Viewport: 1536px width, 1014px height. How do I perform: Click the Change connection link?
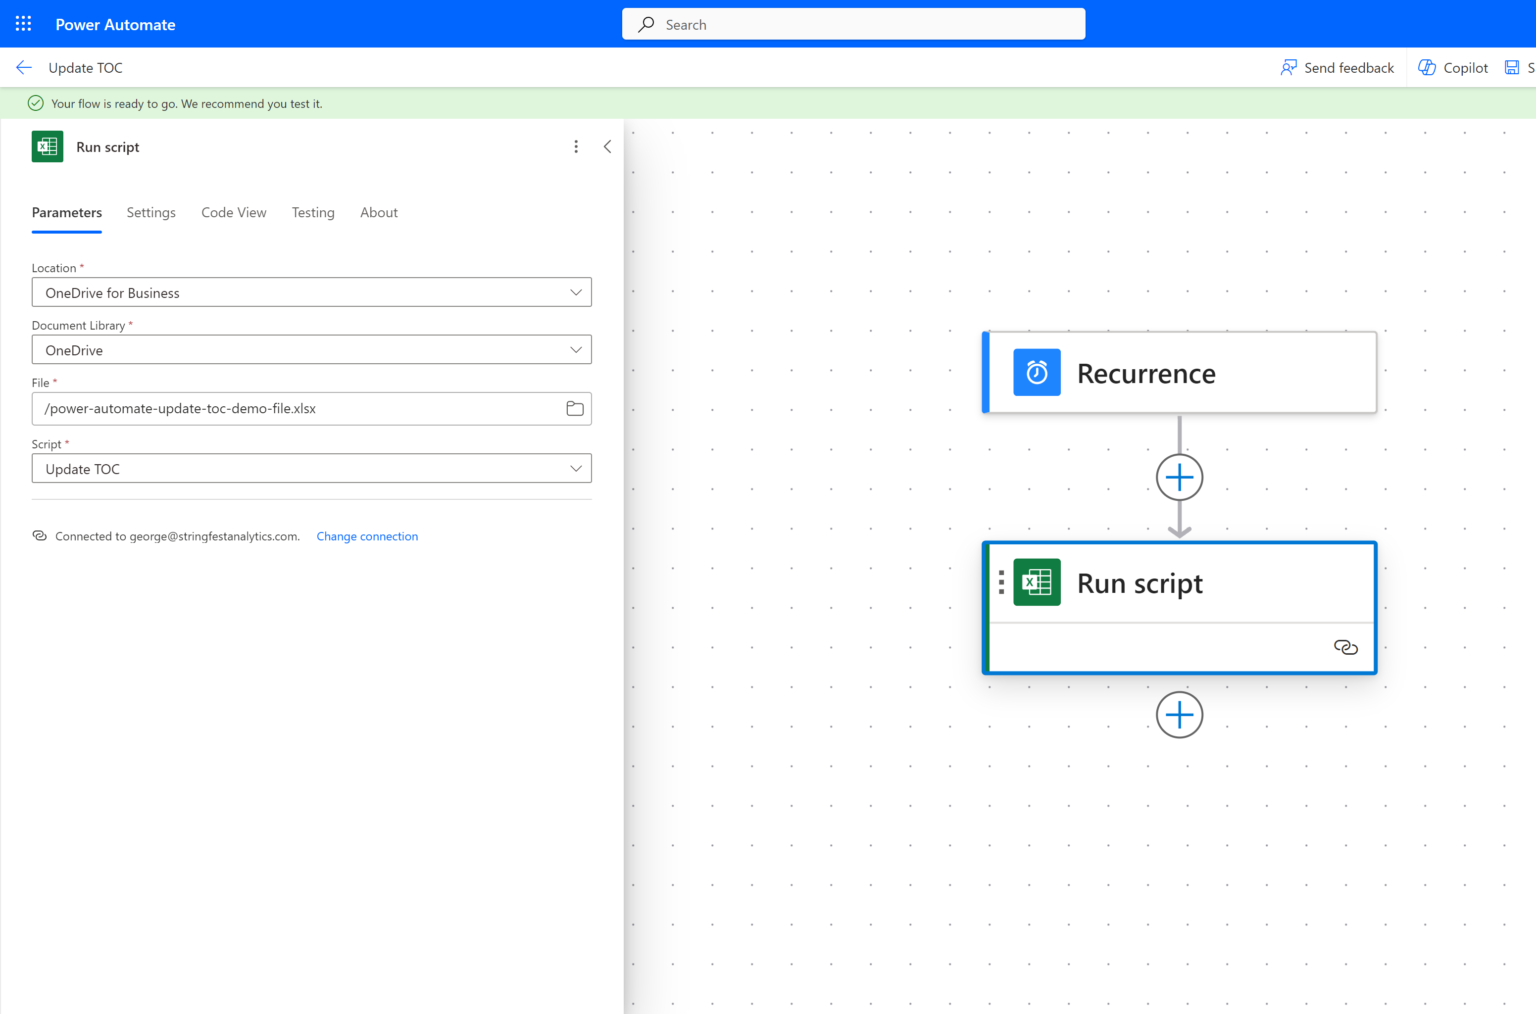tap(367, 536)
